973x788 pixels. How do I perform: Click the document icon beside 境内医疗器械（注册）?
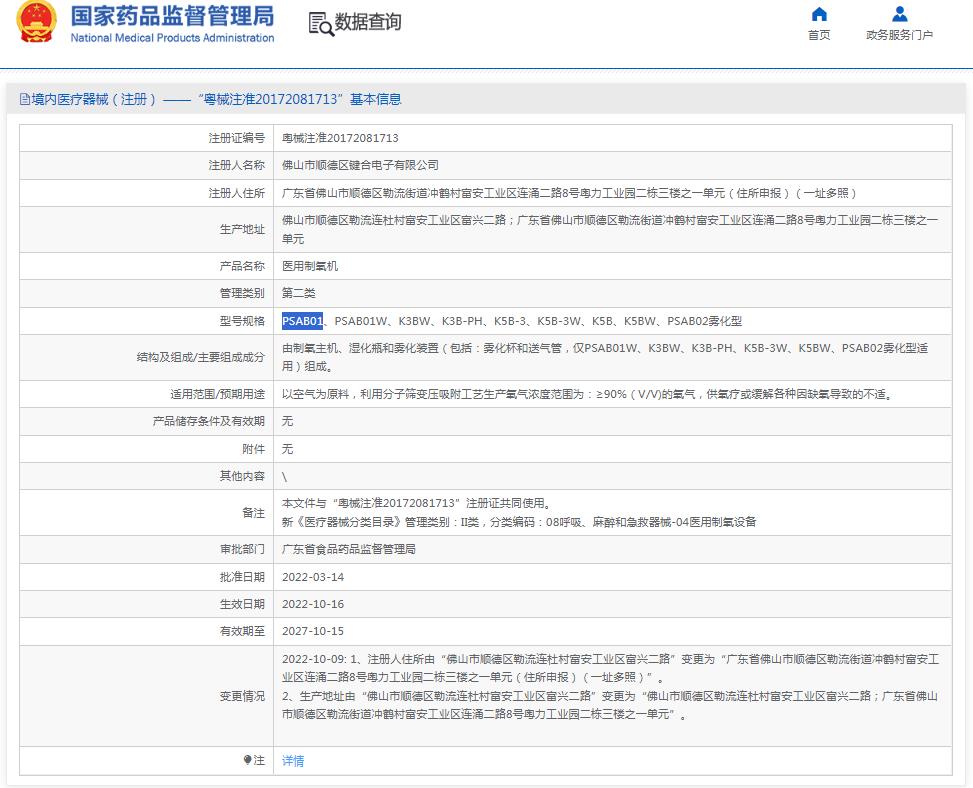click(22, 98)
